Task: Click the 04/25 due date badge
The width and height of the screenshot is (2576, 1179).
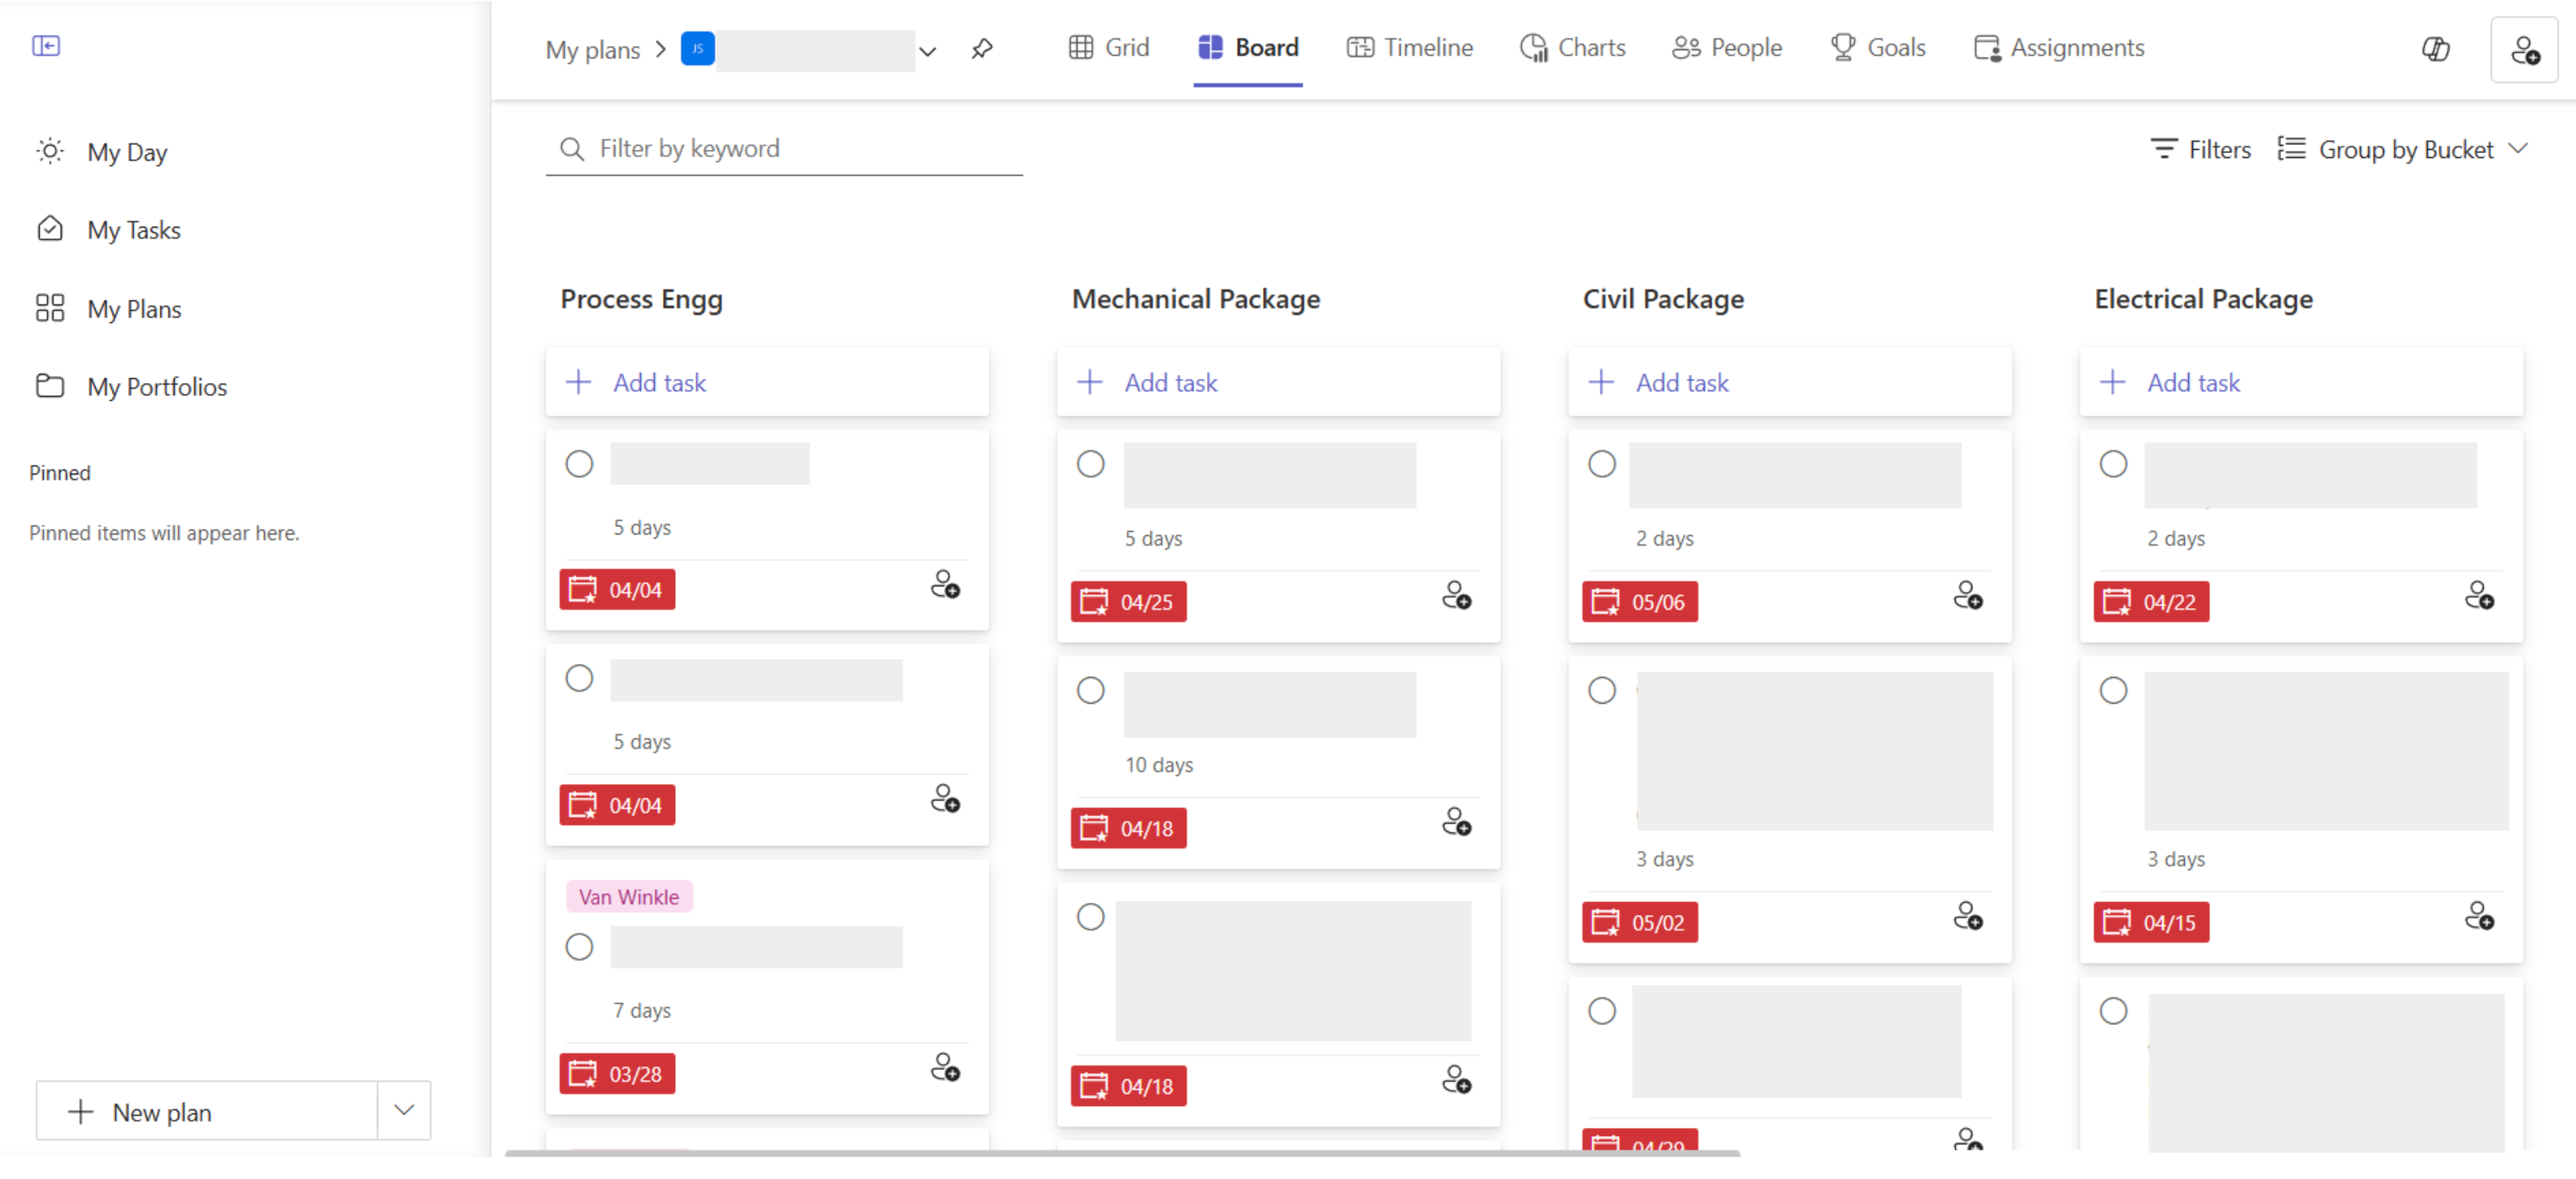Action: point(1128,602)
